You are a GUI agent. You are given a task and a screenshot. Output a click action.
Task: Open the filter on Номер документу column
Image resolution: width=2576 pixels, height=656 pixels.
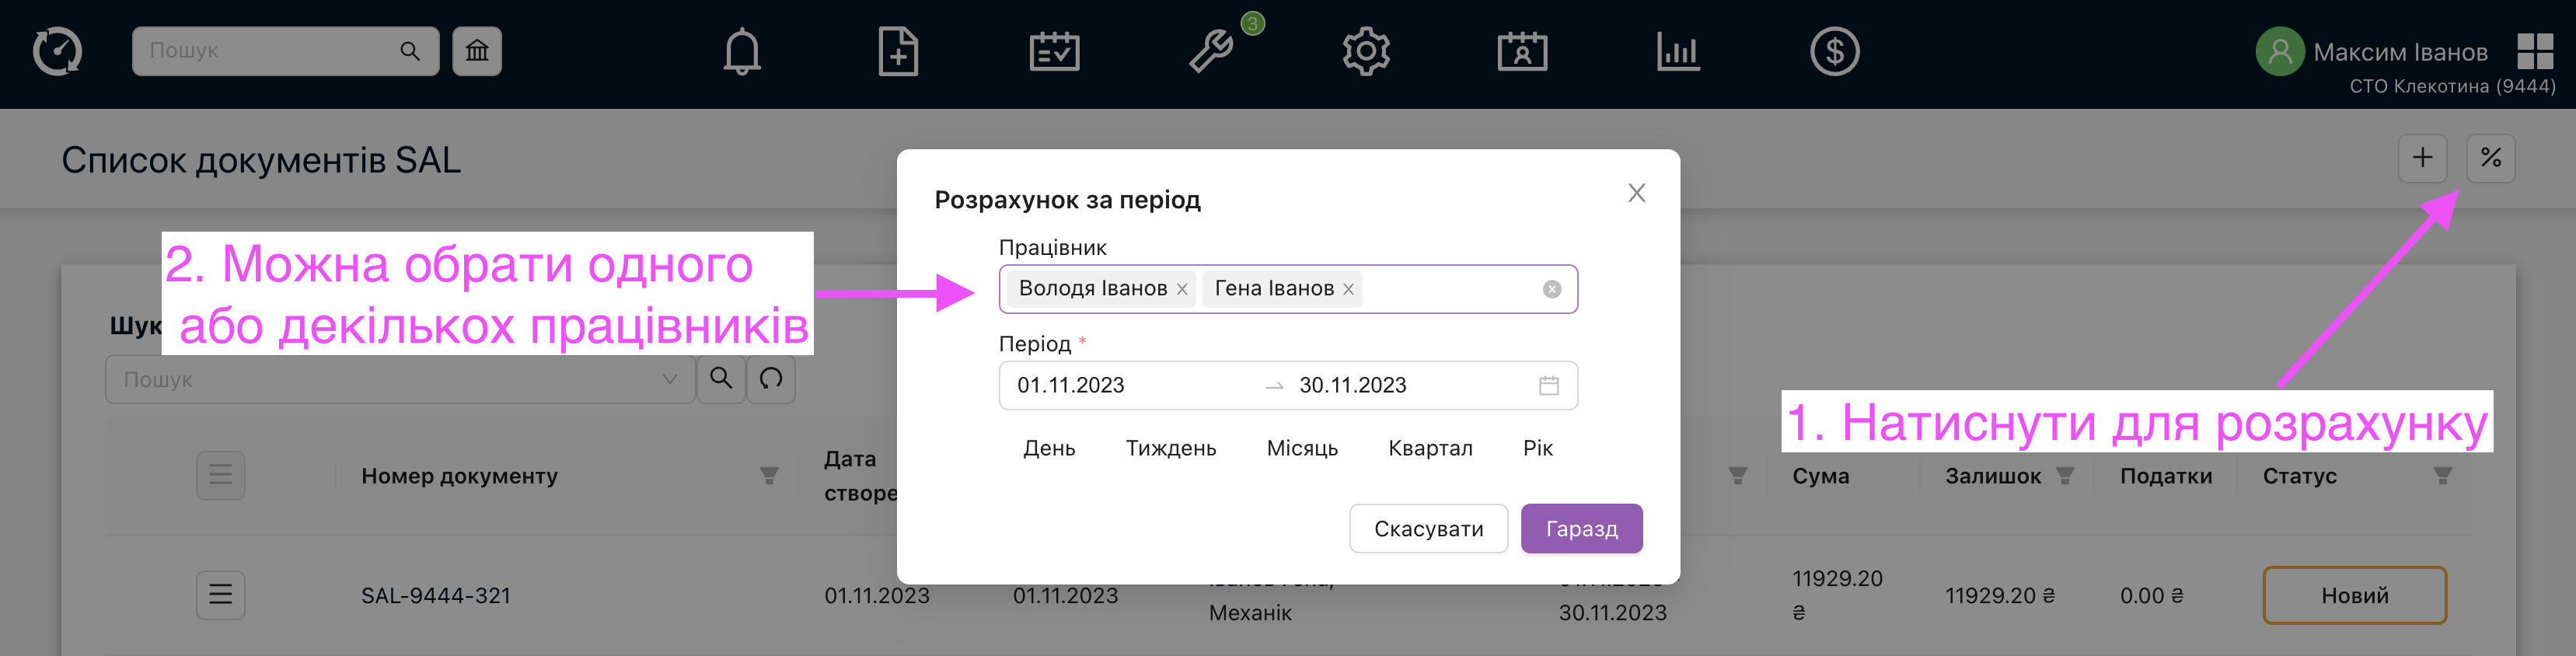768,476
